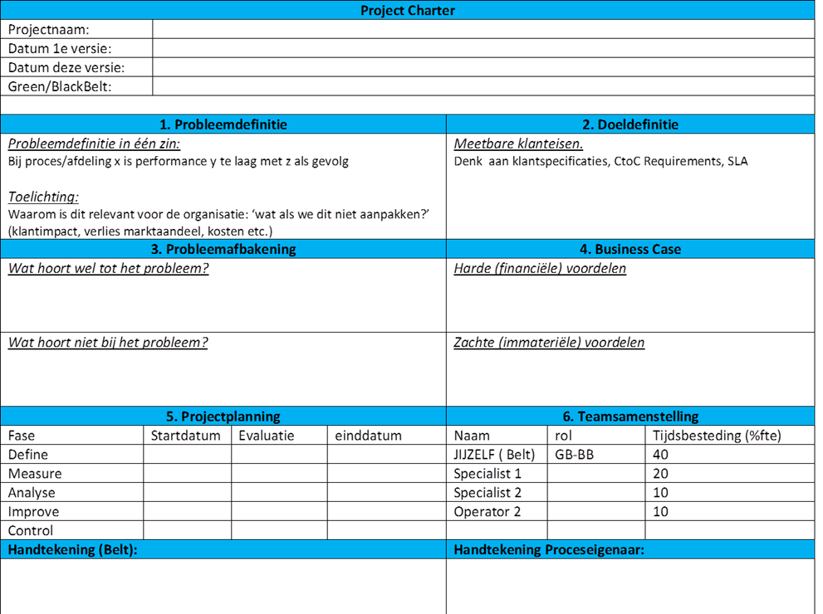The width and height of the screenshot is (823, 614).
Task: Select the GB-BB role cell
Action: [596, 454]
